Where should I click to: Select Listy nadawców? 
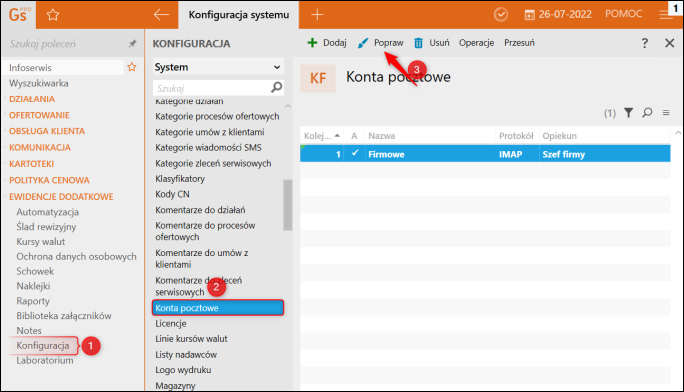click(186, 355)
